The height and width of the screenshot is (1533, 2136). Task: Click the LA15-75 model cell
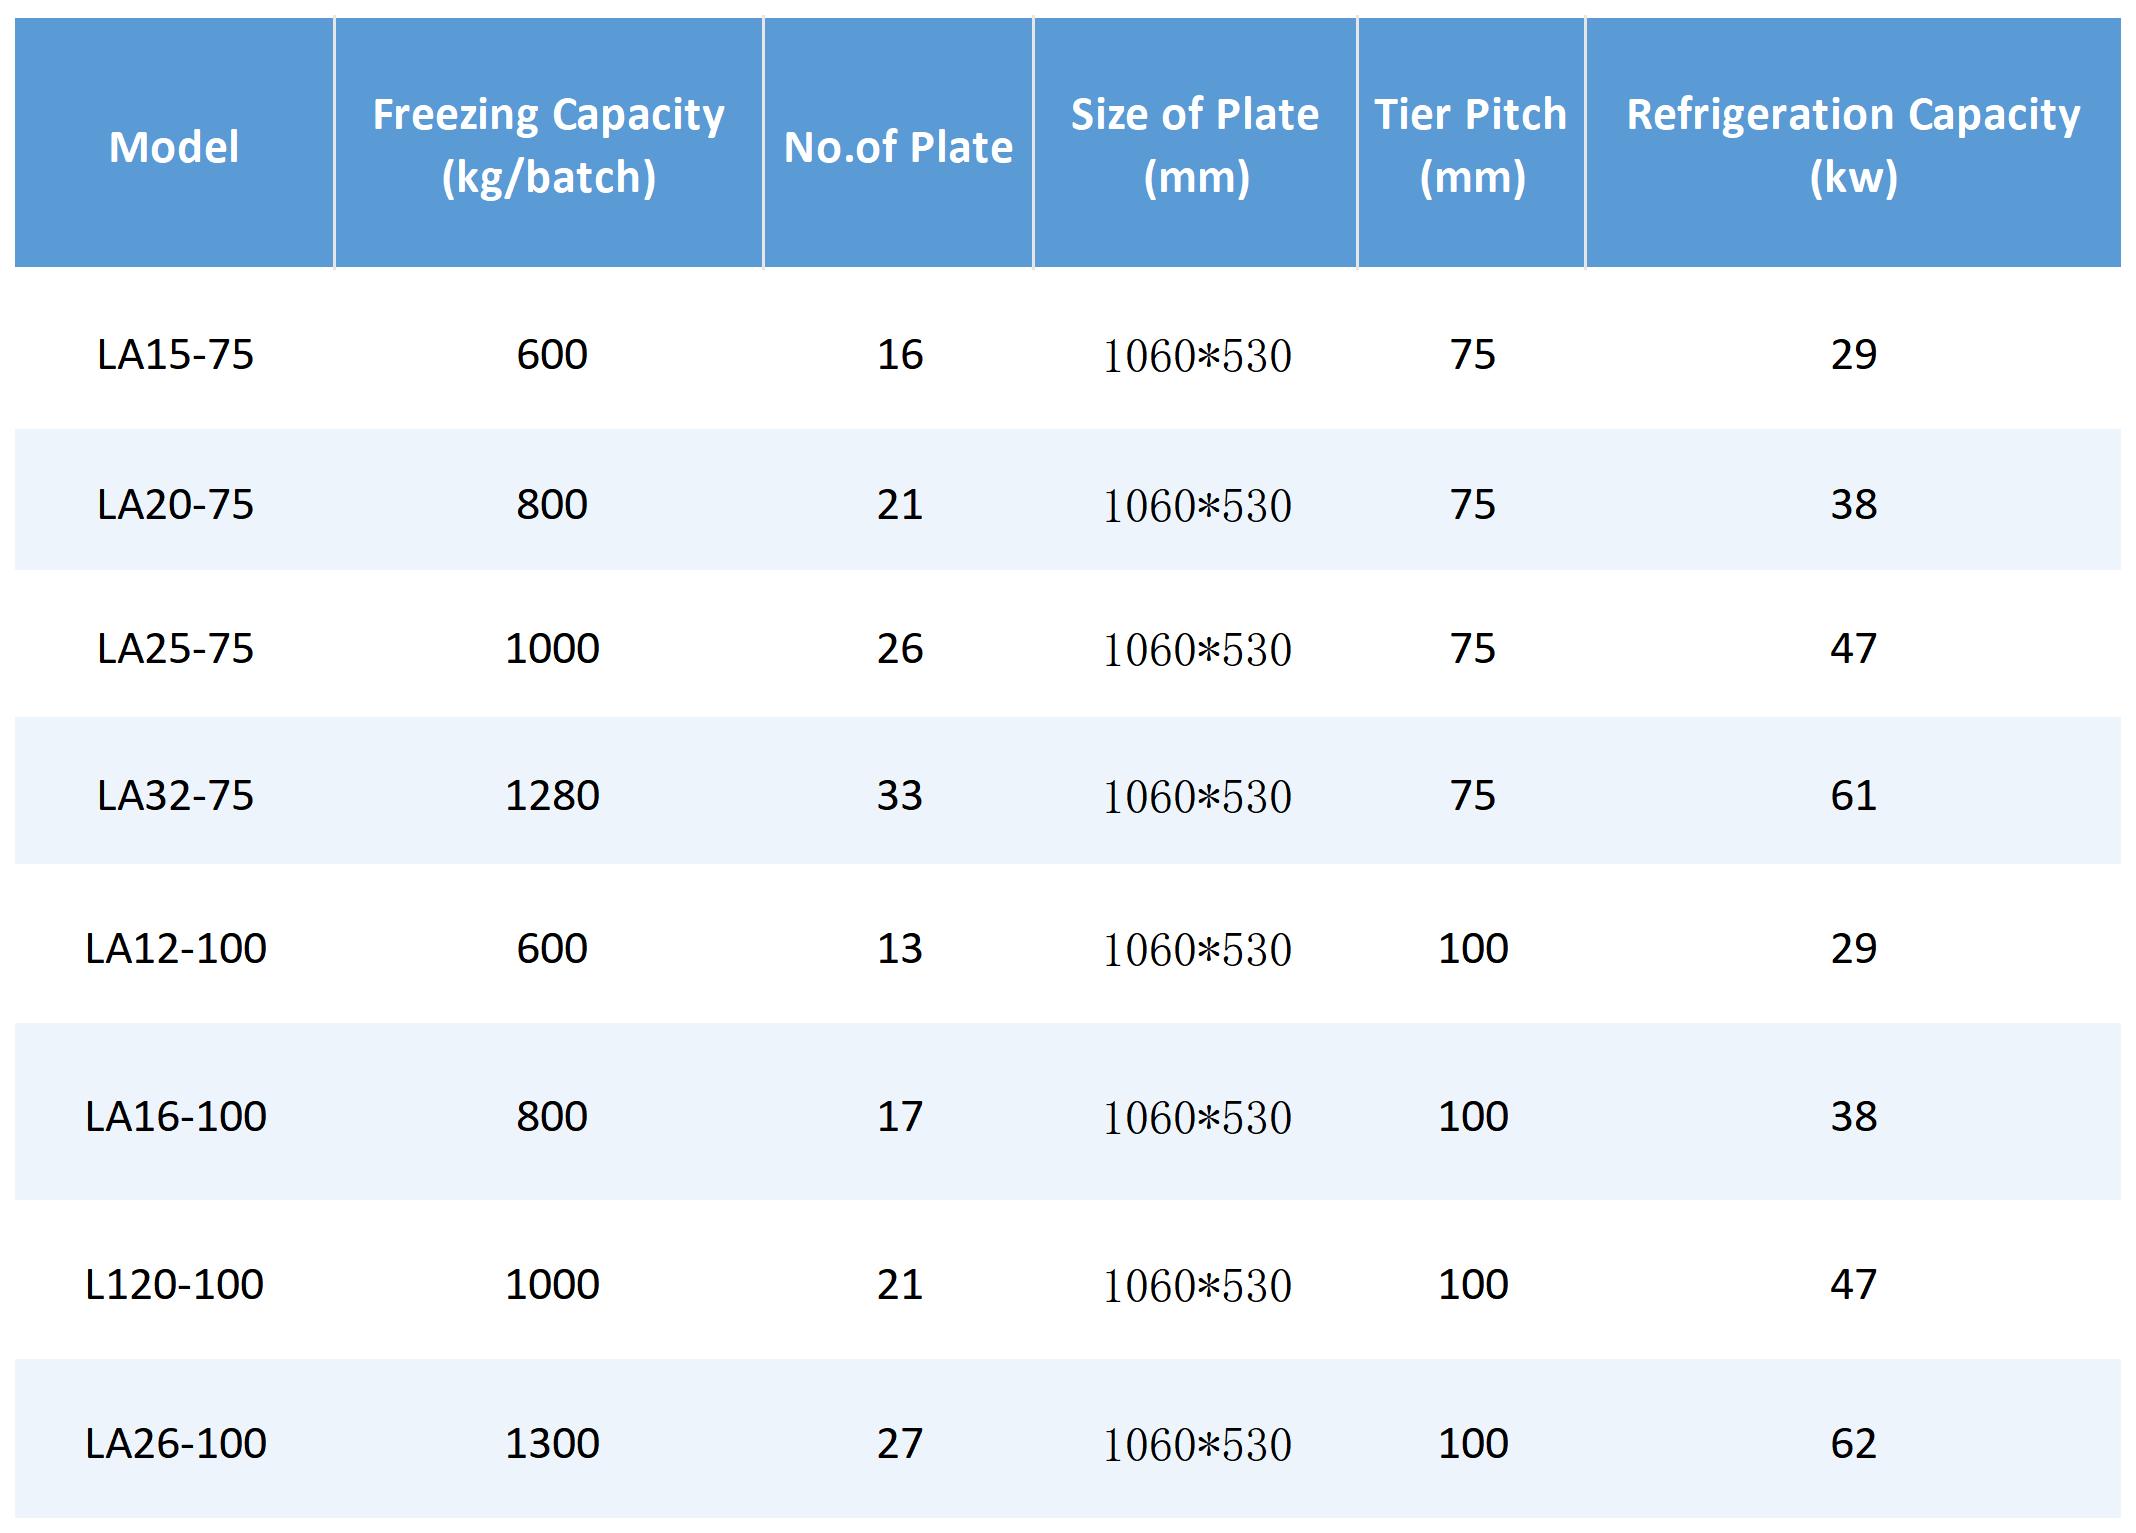pyautogui.click(x=175, y=355)
